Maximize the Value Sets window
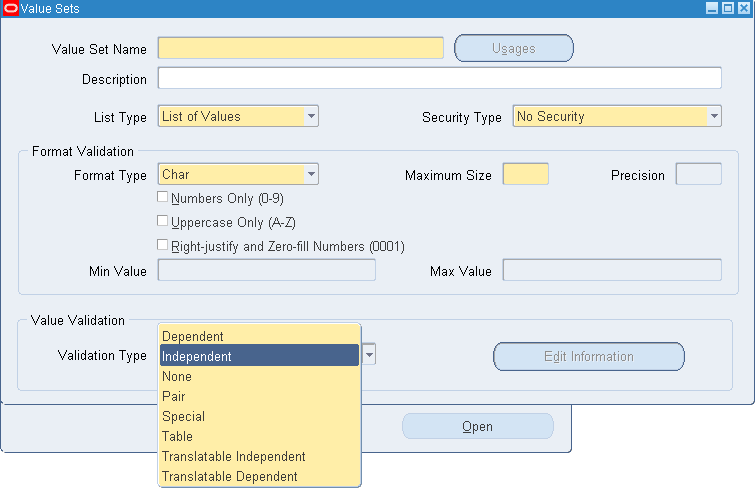755x488 pixels. [727, 8]
